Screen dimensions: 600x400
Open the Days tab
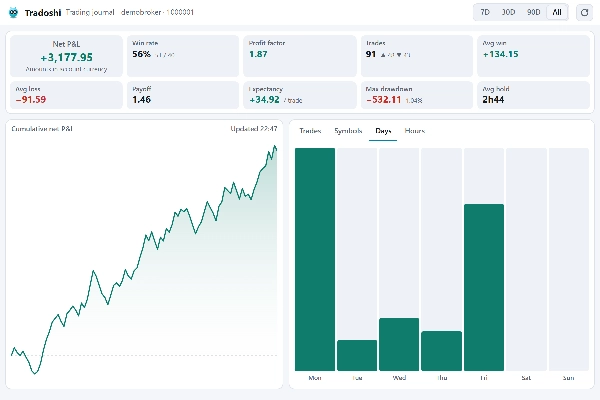coord(383,131)
